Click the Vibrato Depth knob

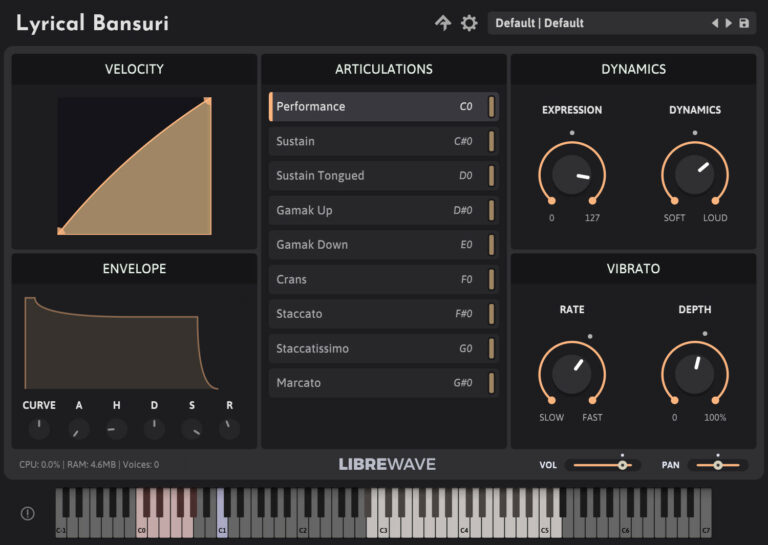click(x=695, y=374)
